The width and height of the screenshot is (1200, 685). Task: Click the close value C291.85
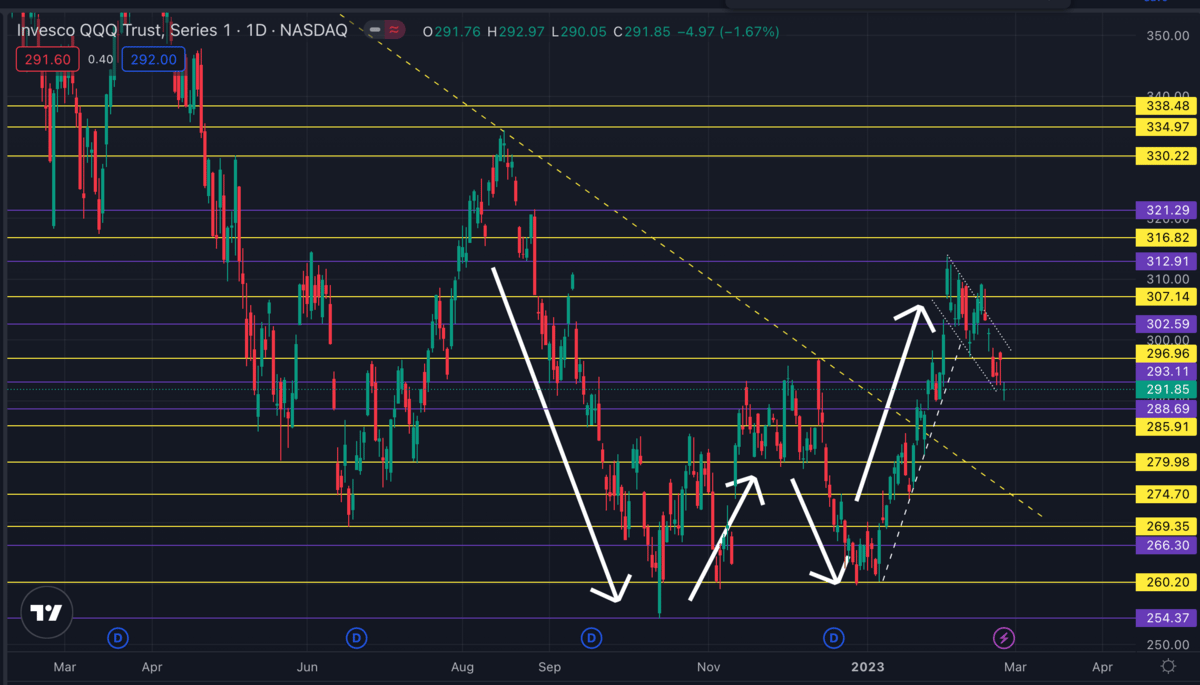coord(640,32)
